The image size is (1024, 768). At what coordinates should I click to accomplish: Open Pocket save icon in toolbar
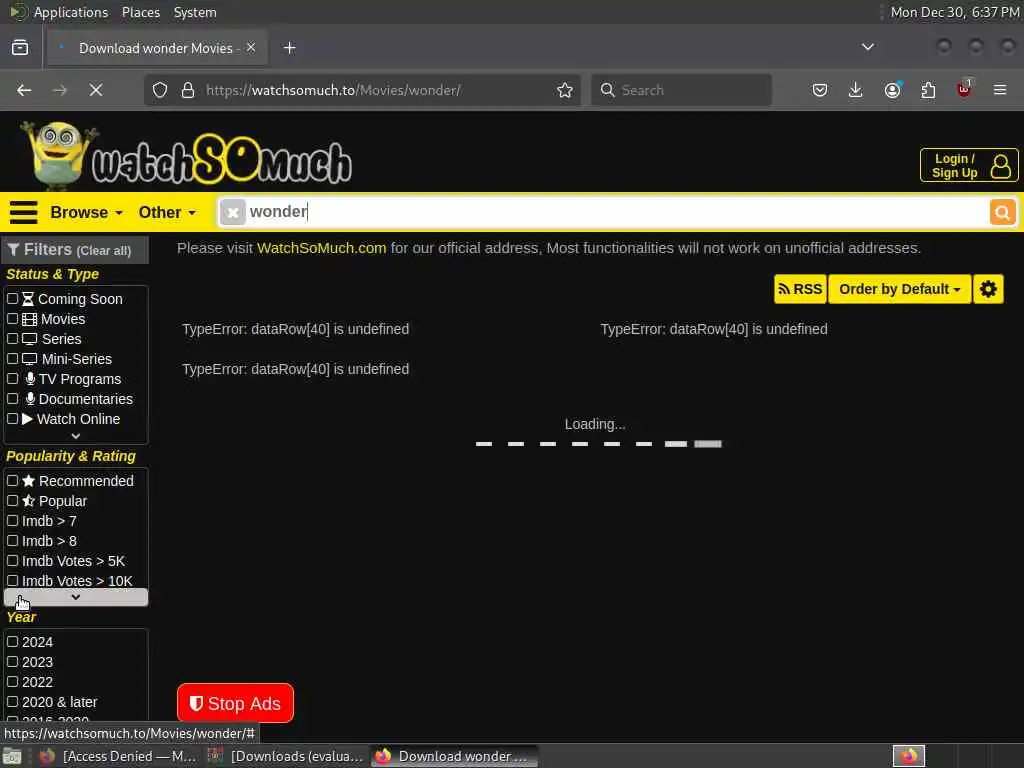point(820,90)
